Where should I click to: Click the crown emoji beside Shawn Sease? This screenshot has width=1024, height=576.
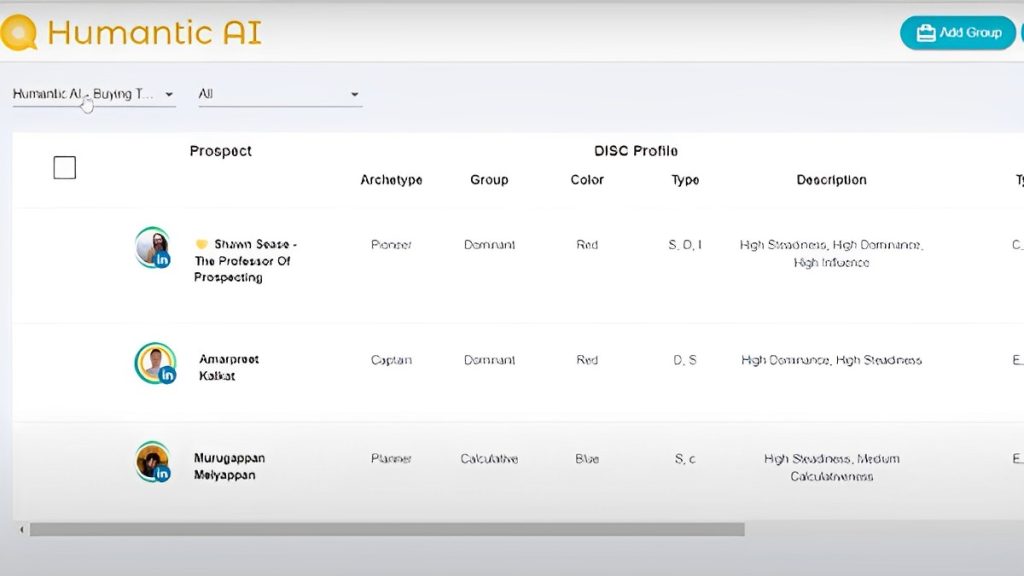202,243
